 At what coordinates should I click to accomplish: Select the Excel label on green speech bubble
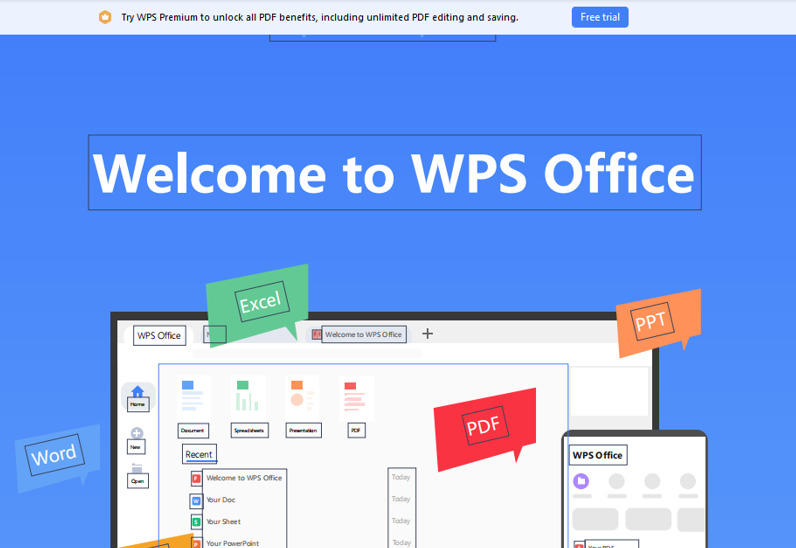point(261,302)
